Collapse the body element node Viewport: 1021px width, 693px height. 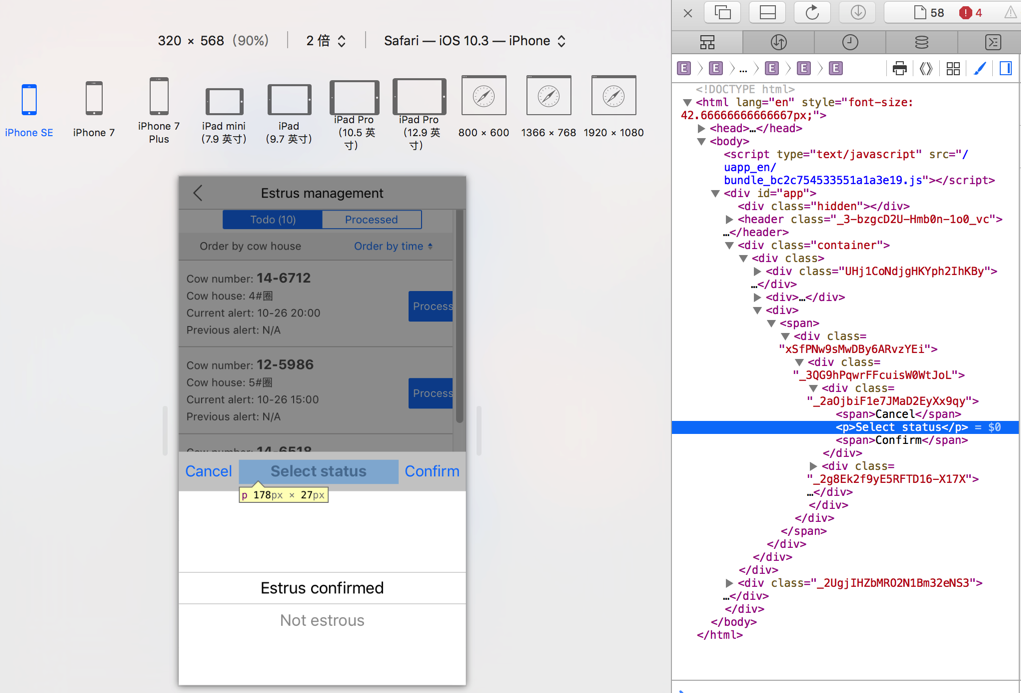(701, 141)
